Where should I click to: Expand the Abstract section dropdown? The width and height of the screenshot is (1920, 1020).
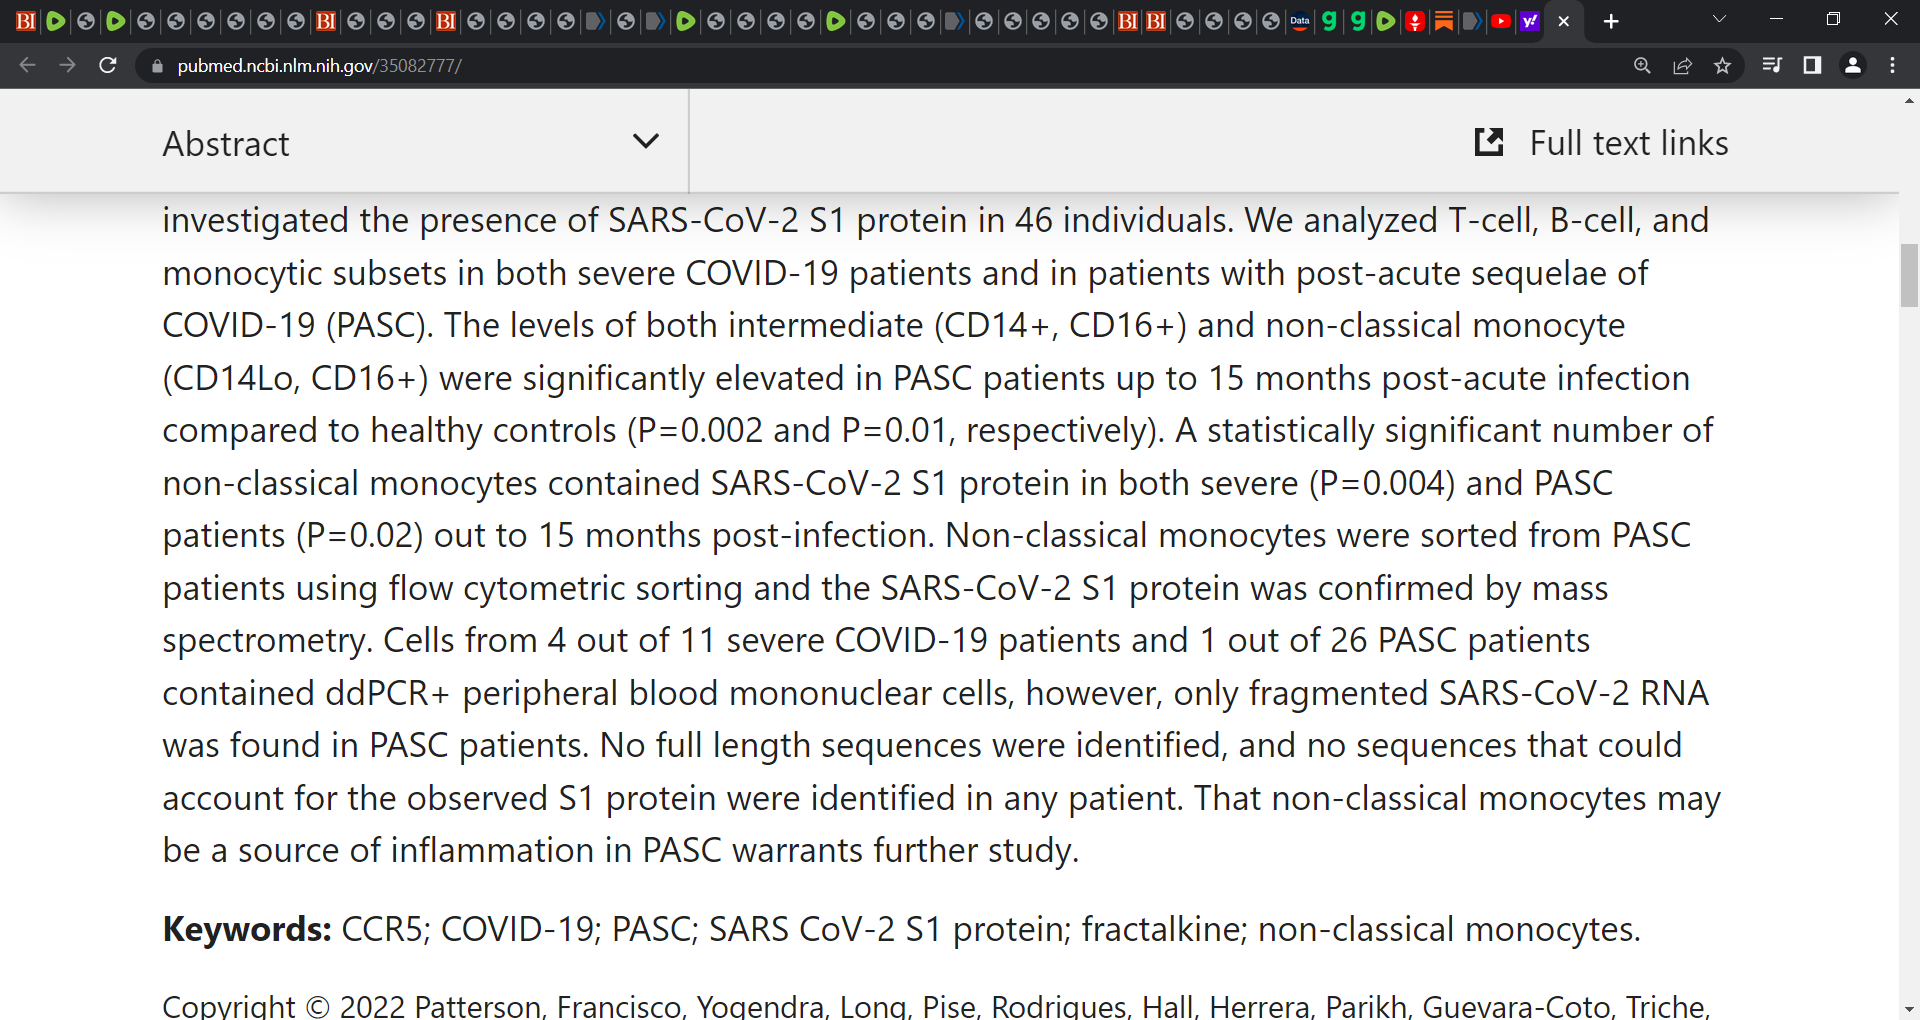646,141
